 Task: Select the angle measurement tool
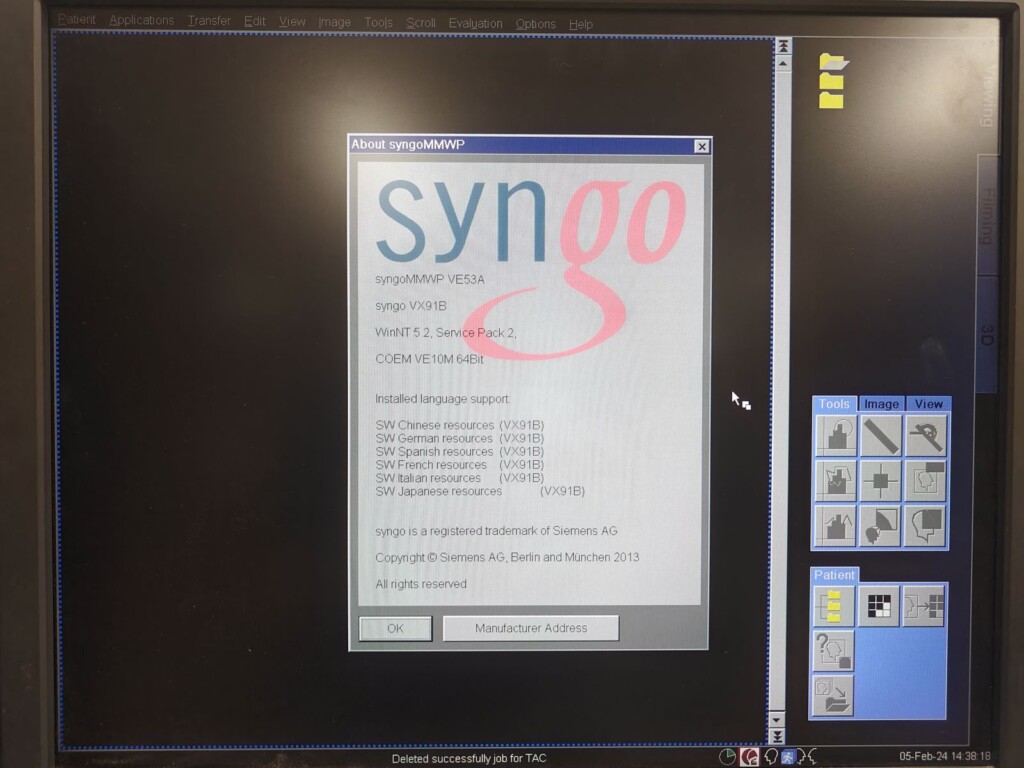pyautogui.click(x=925, y=436)
